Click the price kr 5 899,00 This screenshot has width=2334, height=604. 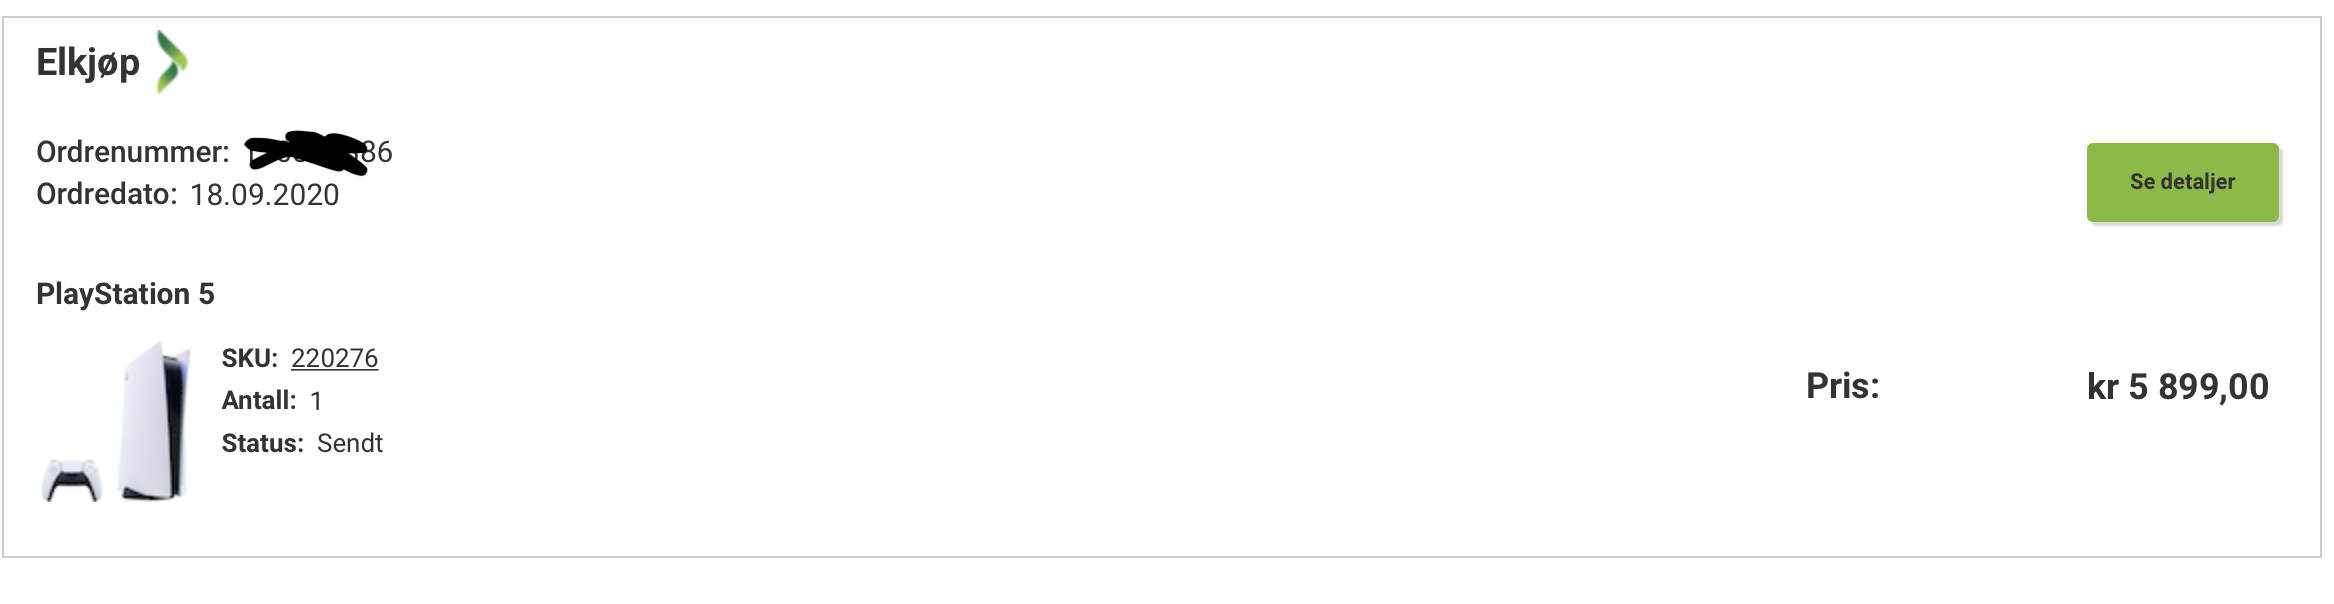click(2177, 387)
